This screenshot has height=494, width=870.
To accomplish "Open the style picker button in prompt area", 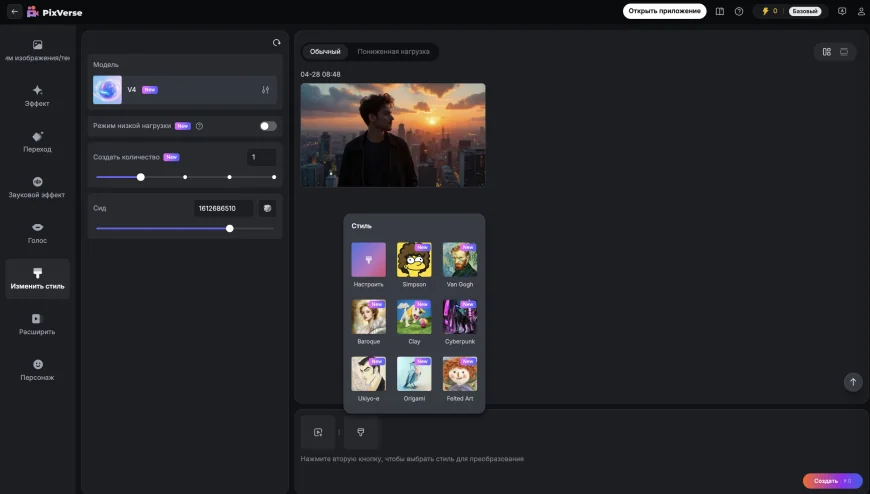I will click(360, 432).
